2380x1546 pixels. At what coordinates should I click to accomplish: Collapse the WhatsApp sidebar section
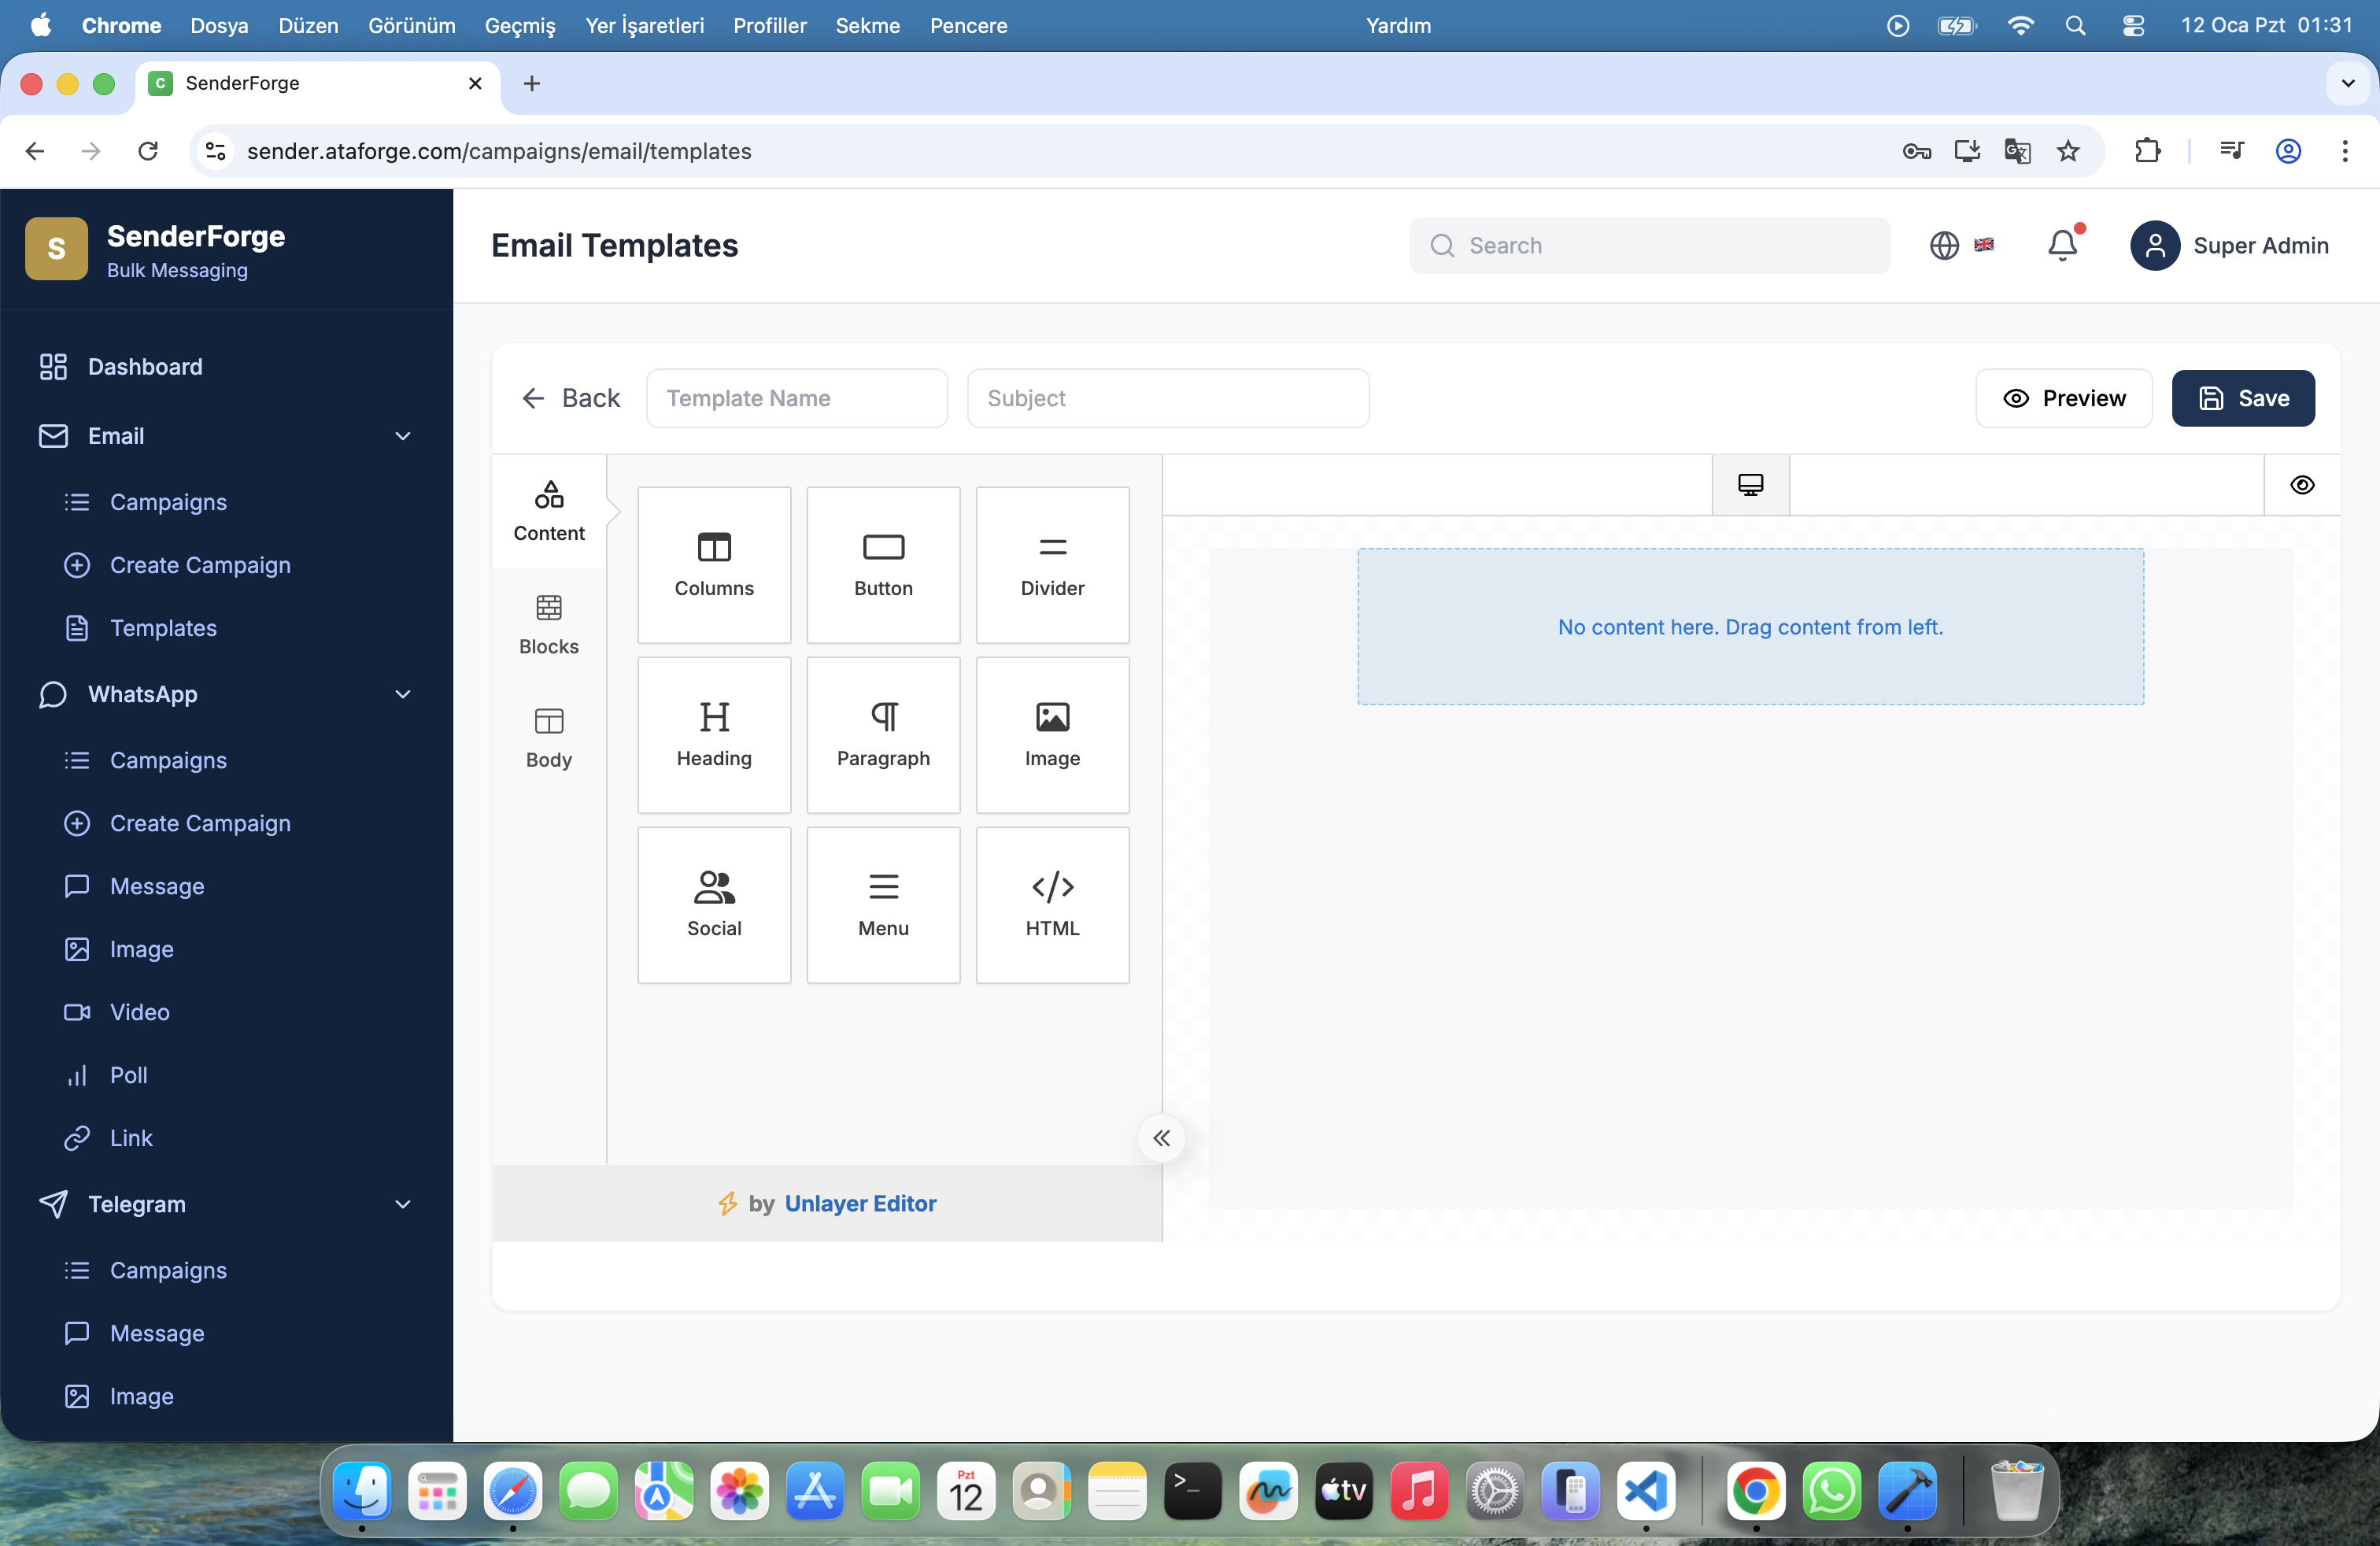pyautogui.click(x=402, y=694)
